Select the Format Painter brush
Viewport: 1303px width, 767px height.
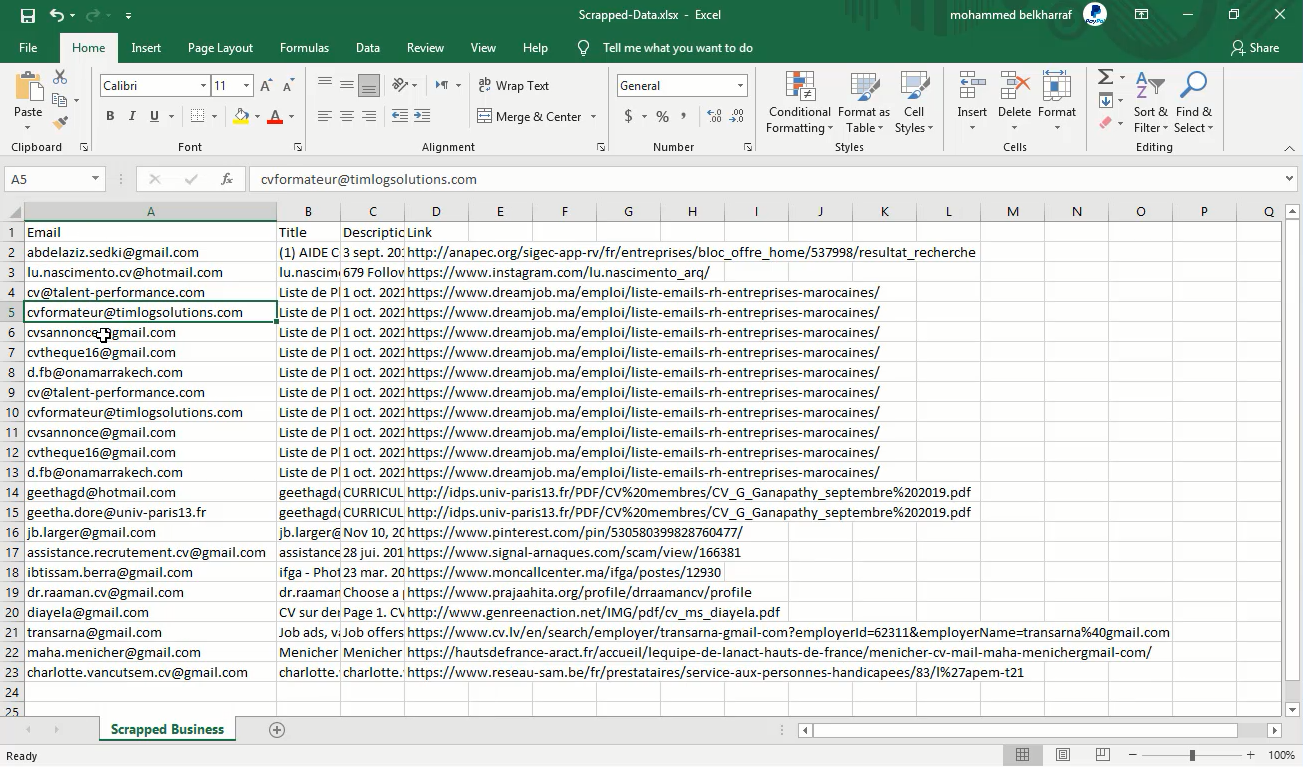[60, 123]
